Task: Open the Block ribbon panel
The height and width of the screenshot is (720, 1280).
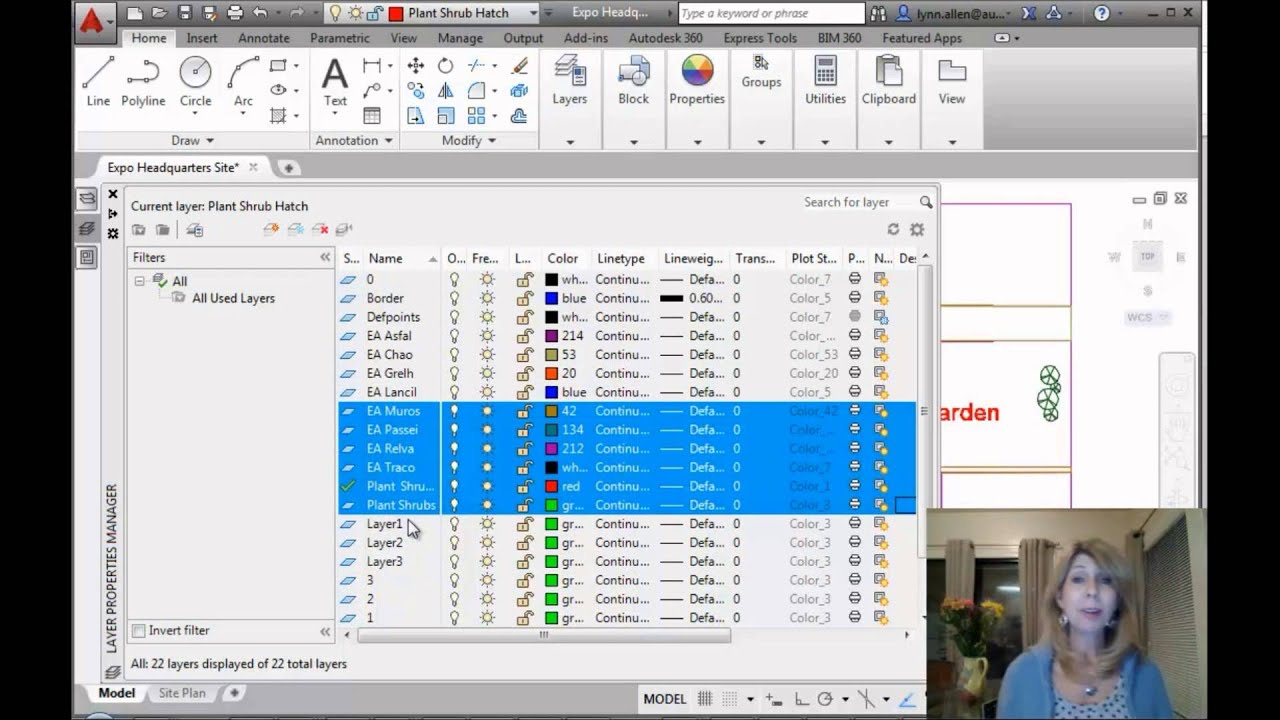Action: tap(633, 80)
